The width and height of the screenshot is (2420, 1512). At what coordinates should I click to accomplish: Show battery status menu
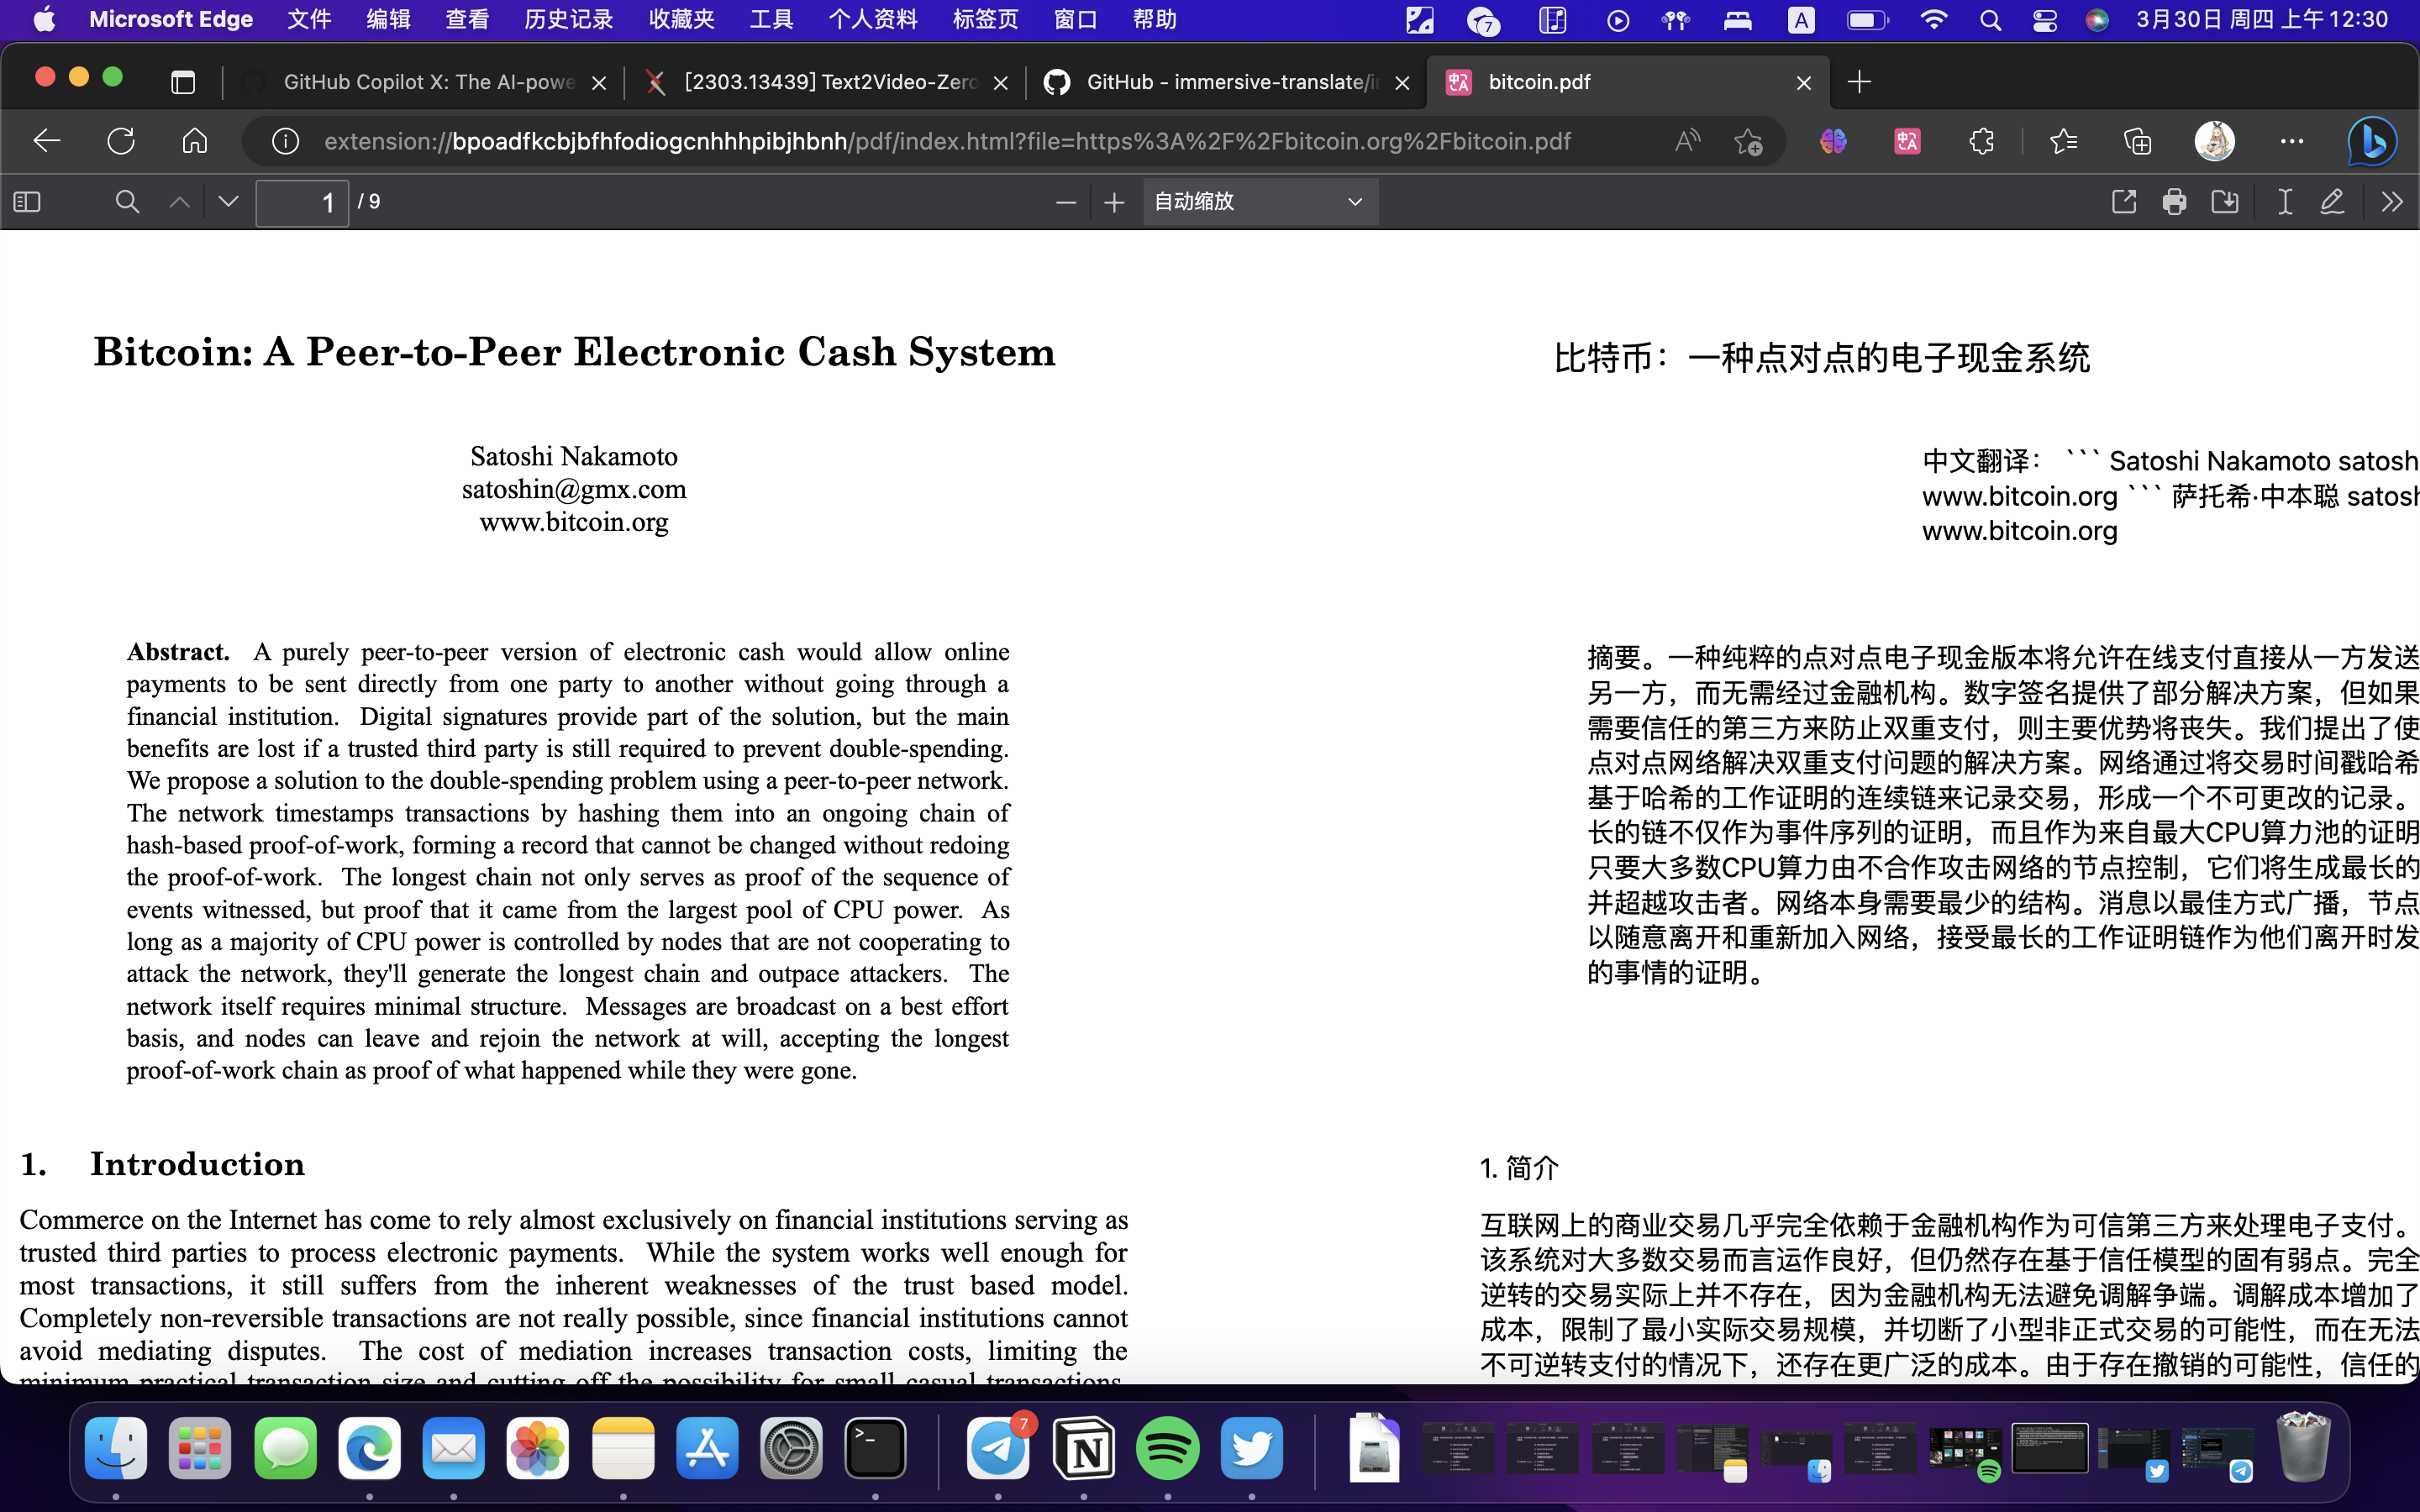tap(1866, 20)
